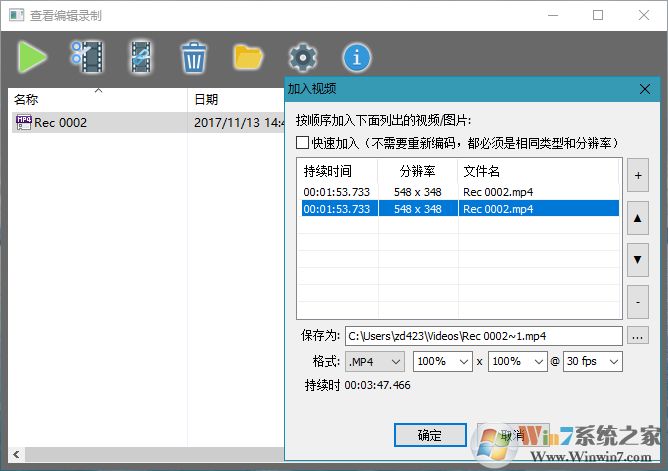
Task: Click the browse ... button for save path
Action: pyautogui.click(x=638, y=336)
